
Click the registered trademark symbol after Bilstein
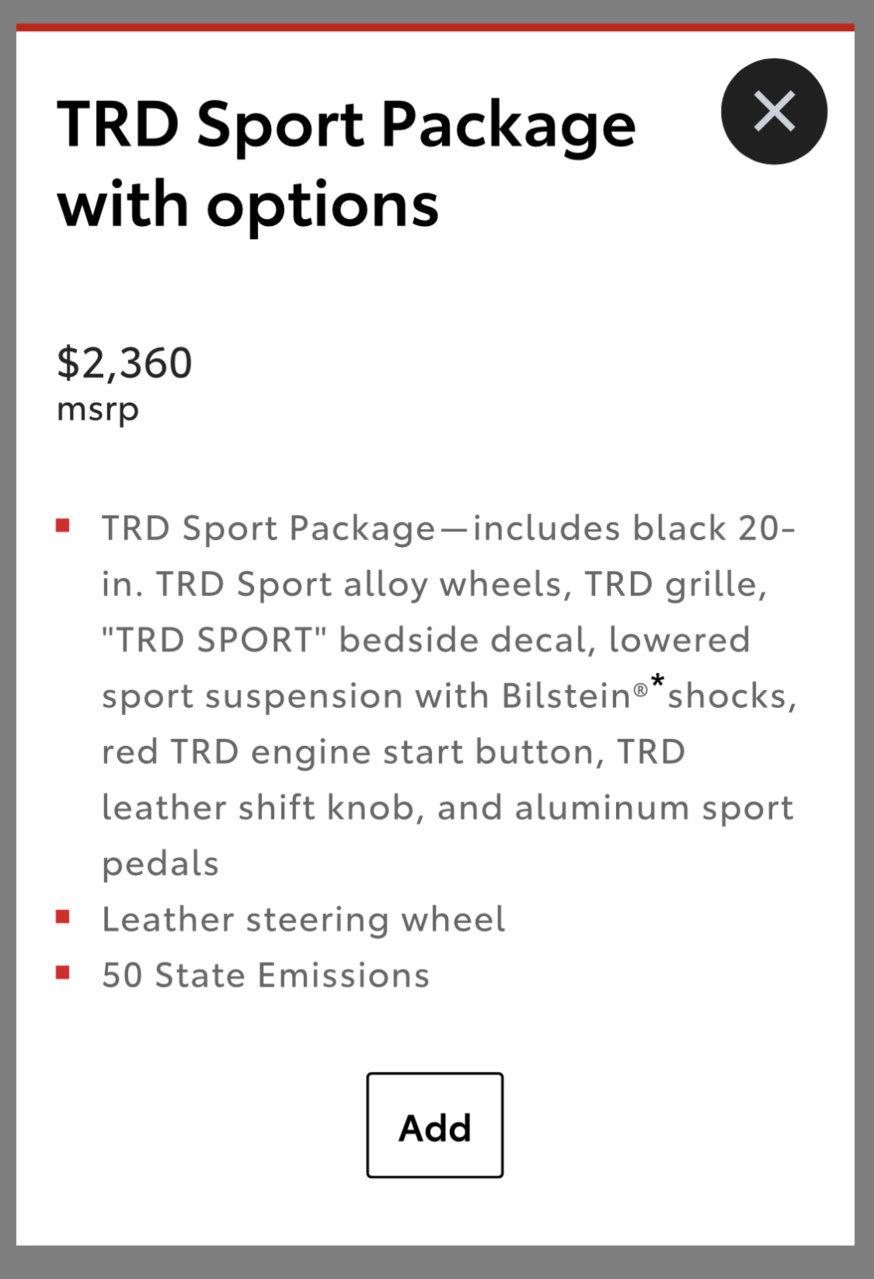pyautogui.click(x=641, y=689)
